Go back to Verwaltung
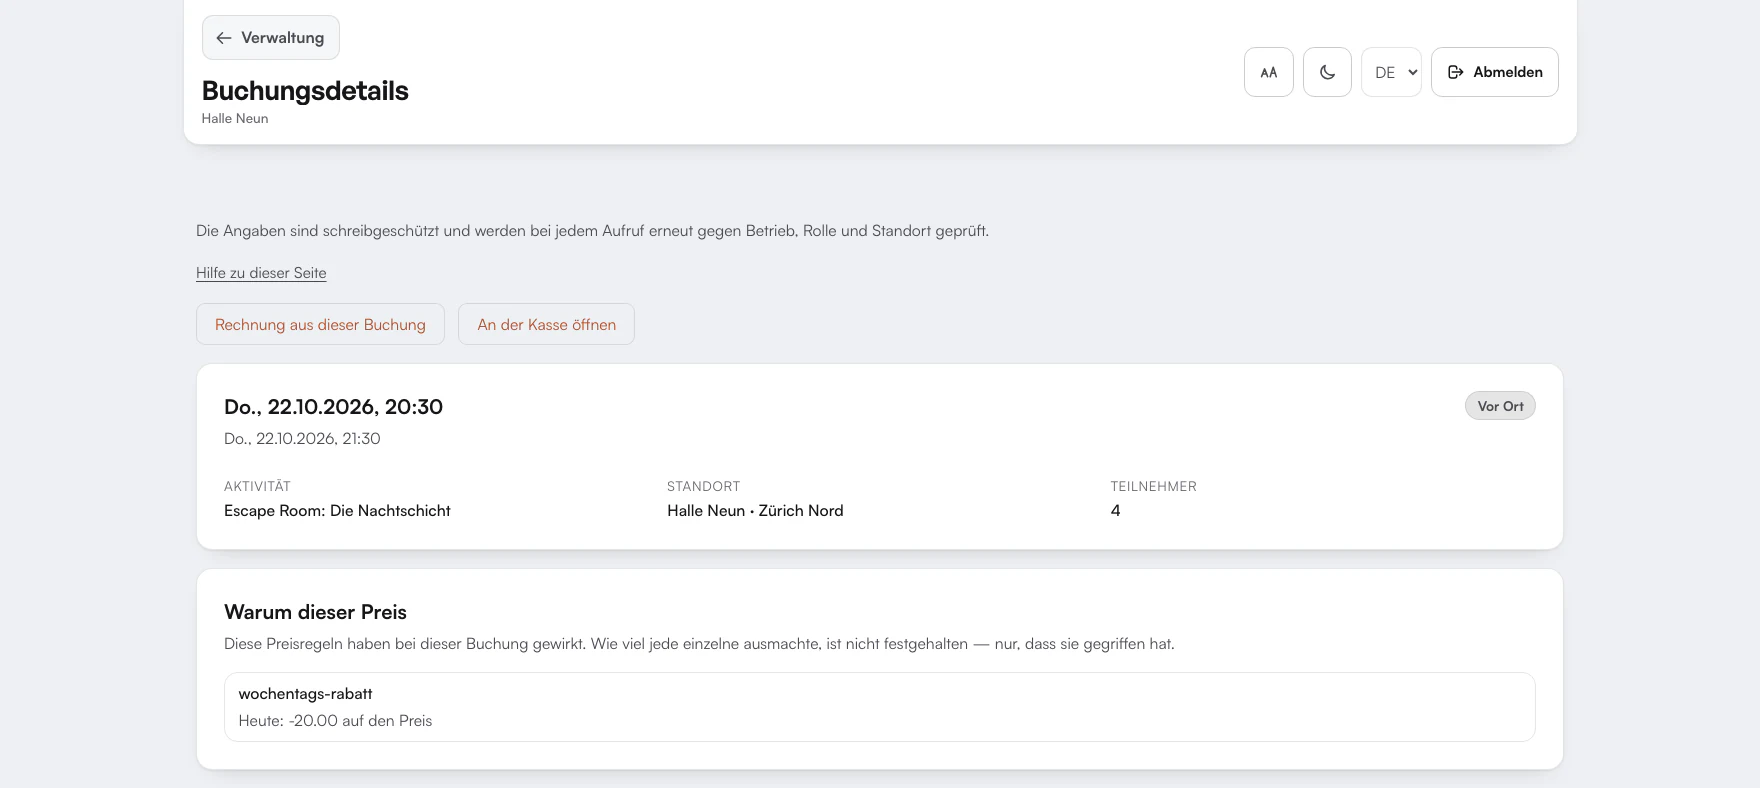The width and height of the screenshot is (1760, 788). pos(270,38)
